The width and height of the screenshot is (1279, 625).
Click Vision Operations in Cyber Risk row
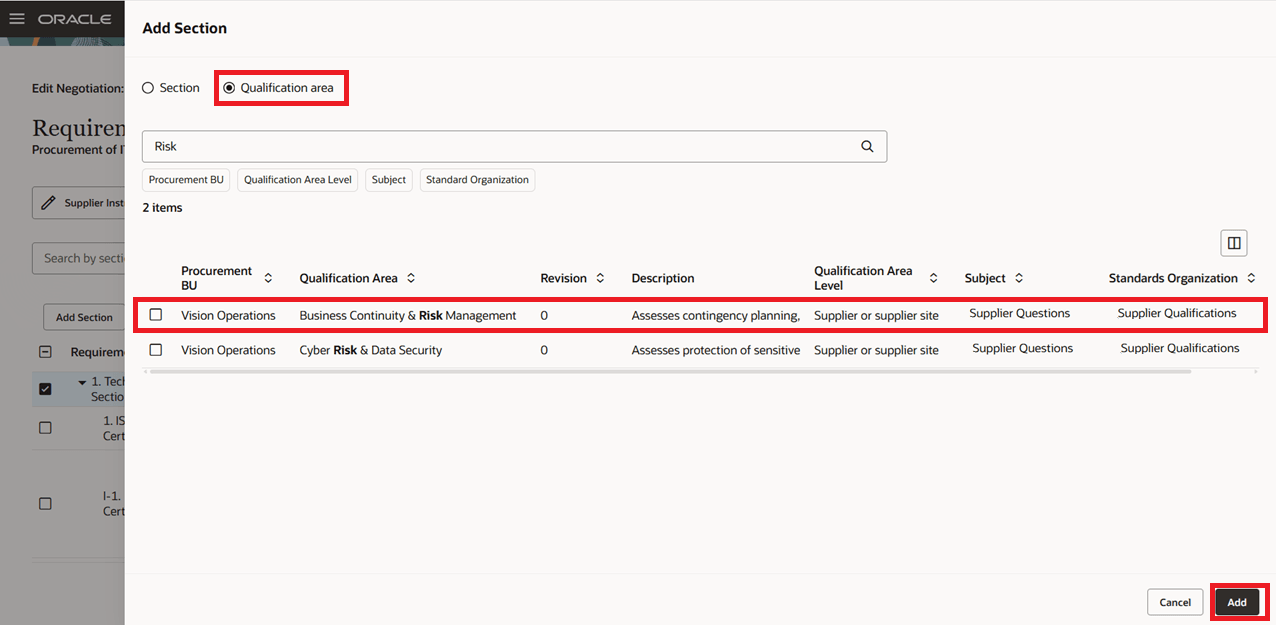[228, 350]
